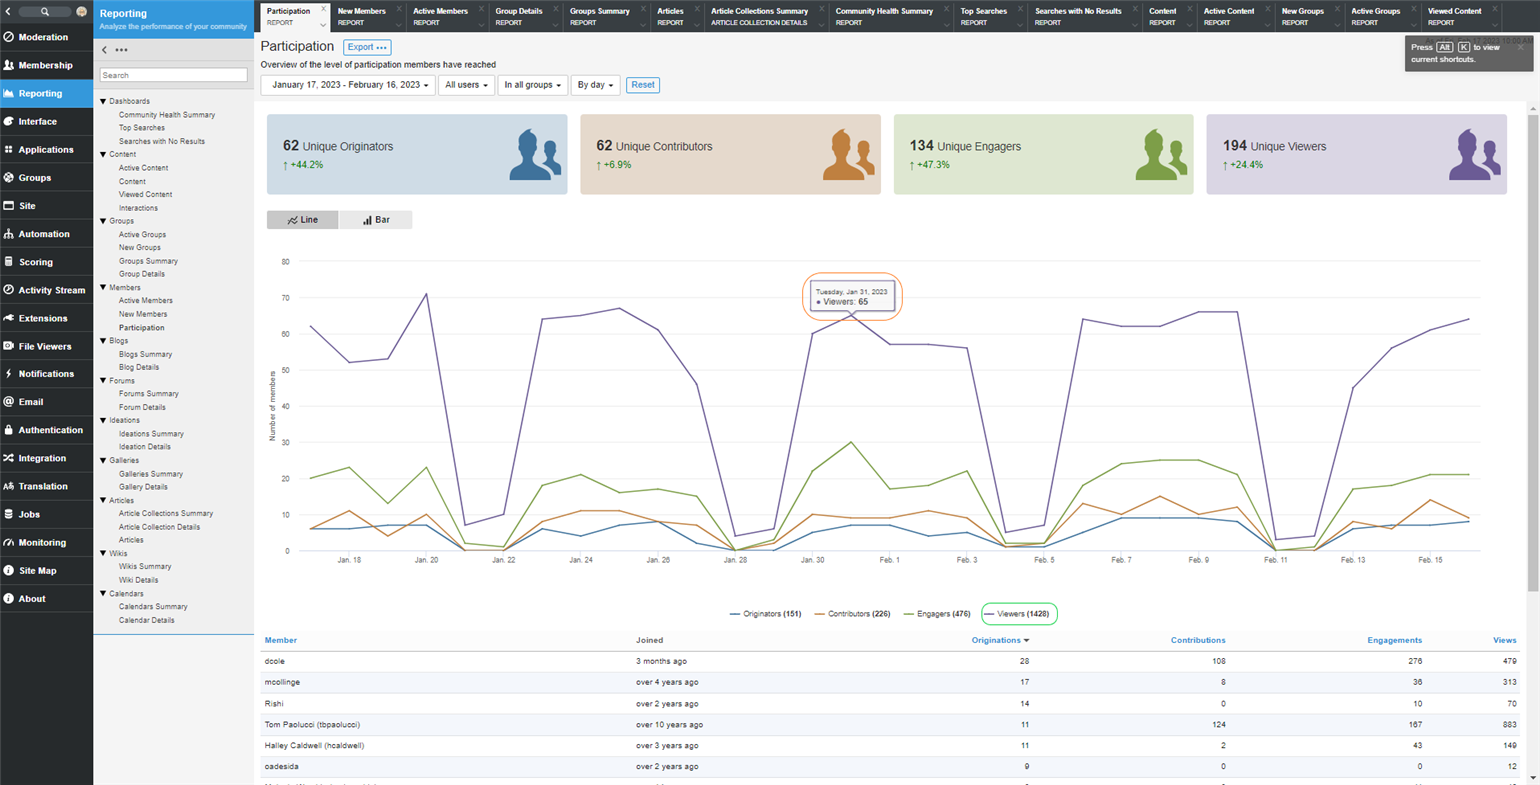Click in the Reporting search field

click(x=173, y=75)
